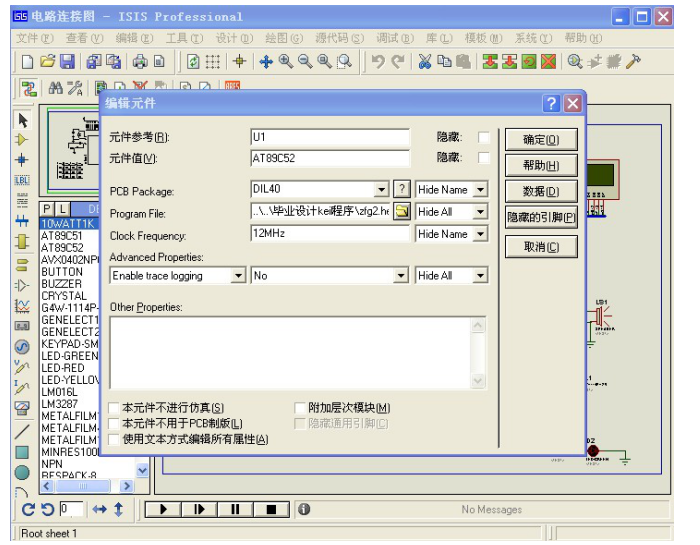Select the 2D box drawing tool
The image size is (700, 545).
(22, 452)
